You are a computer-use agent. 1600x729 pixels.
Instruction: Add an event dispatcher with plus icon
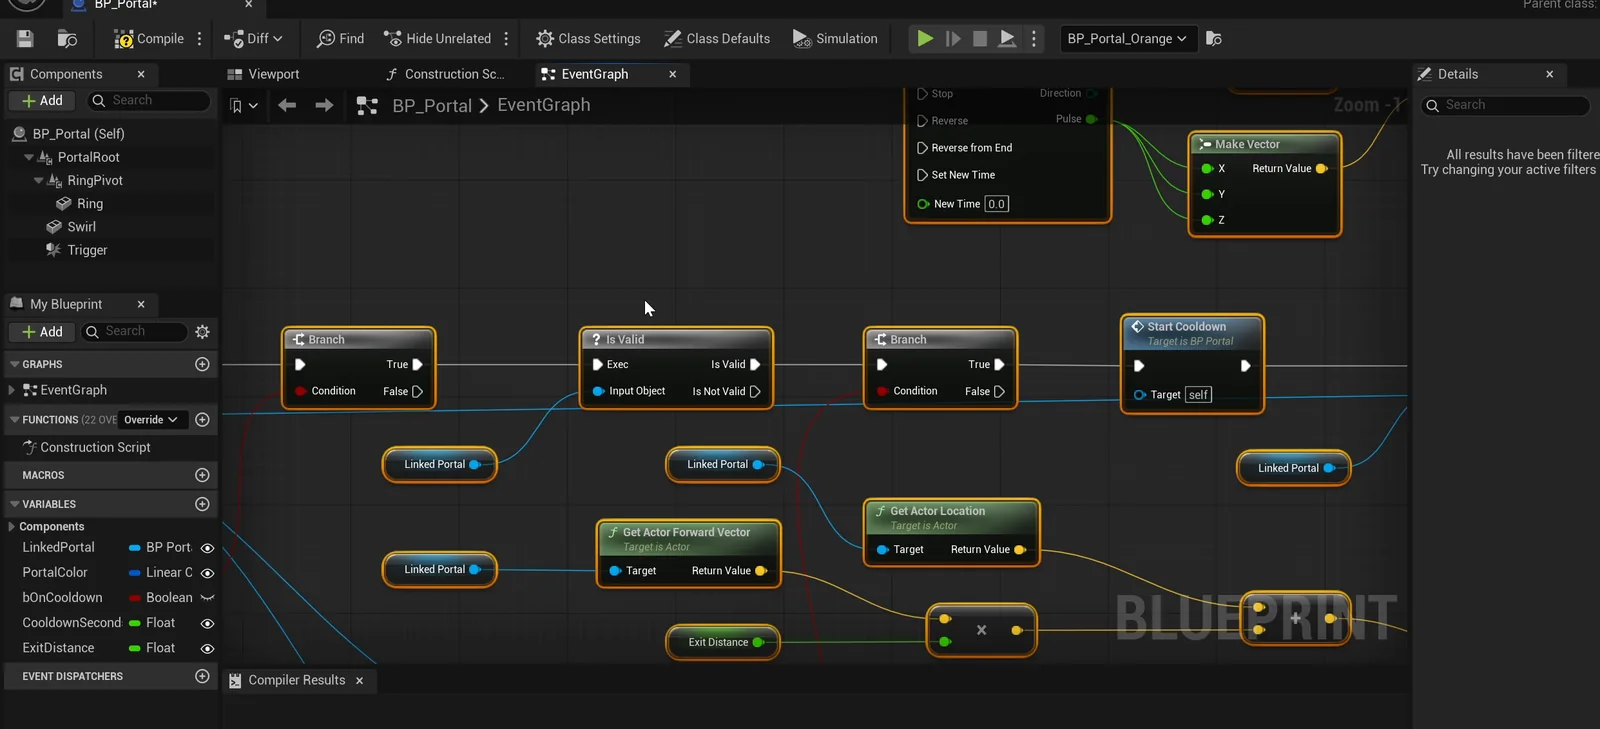(202, 676)
